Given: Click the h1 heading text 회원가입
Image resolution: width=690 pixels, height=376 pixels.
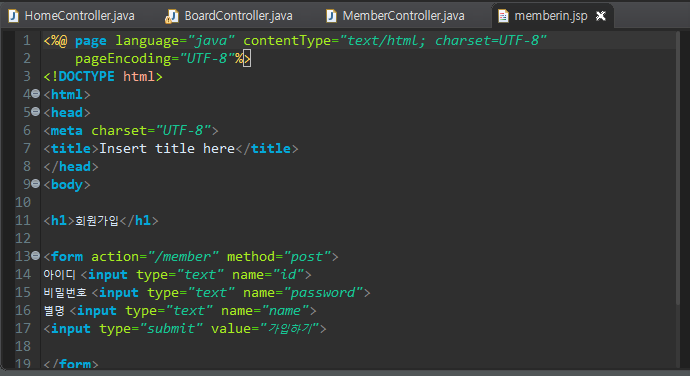Looking at the screenshot, I should [97, 220].
